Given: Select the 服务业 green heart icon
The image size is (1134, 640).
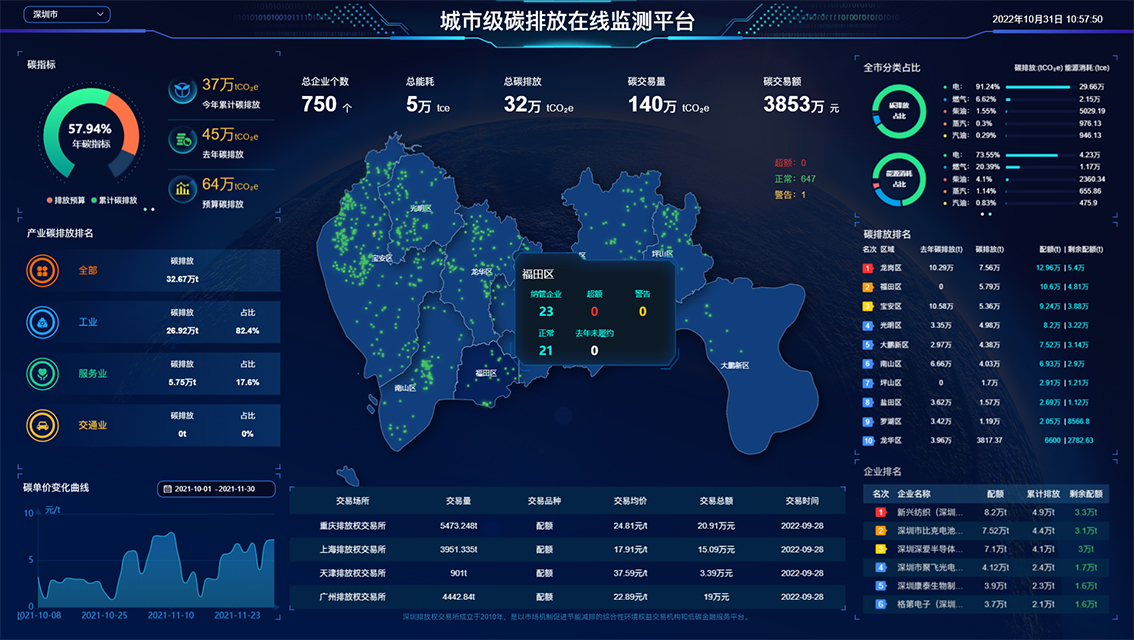Looking at the screenshot, I should click(41, 373).
